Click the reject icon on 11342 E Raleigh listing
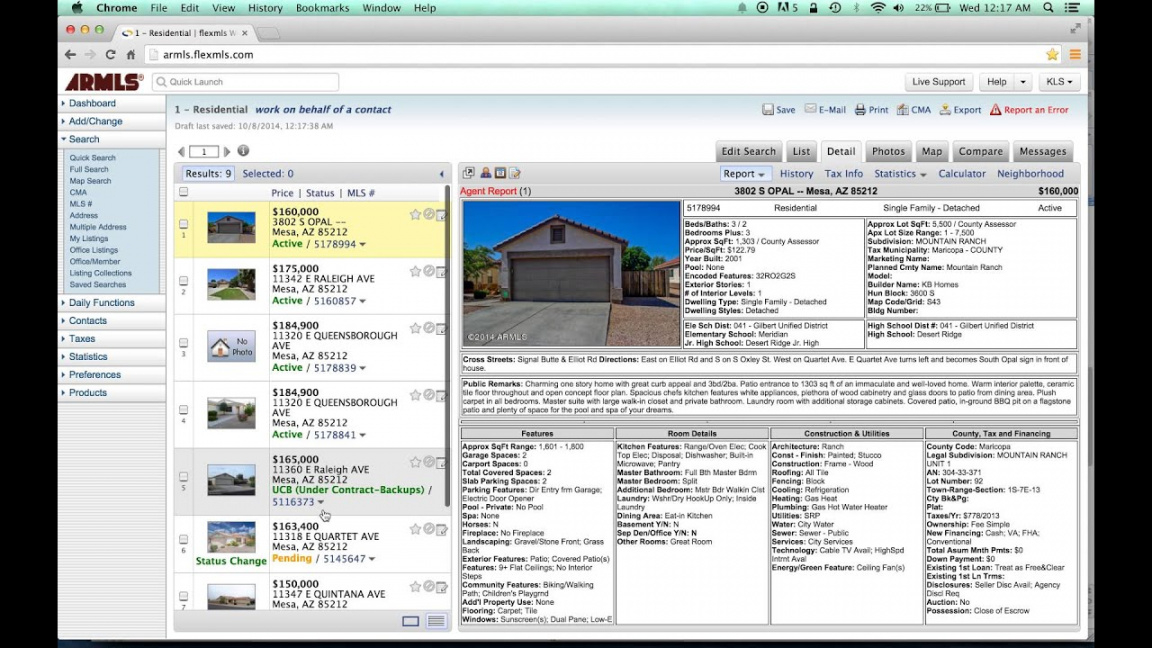The image size is (1152, 648). 428,271
